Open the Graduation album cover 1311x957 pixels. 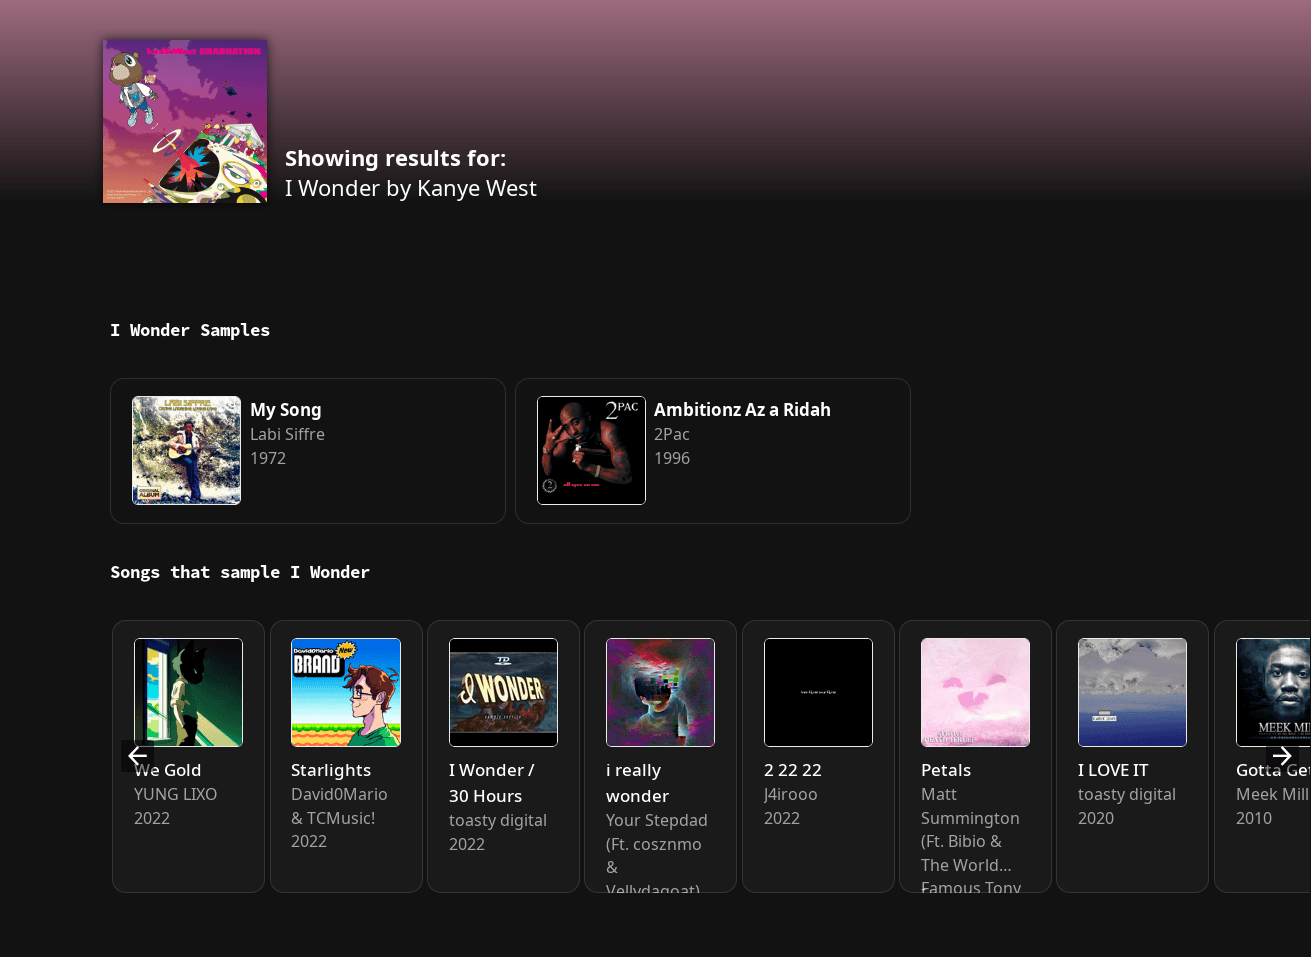coord(185,121)
